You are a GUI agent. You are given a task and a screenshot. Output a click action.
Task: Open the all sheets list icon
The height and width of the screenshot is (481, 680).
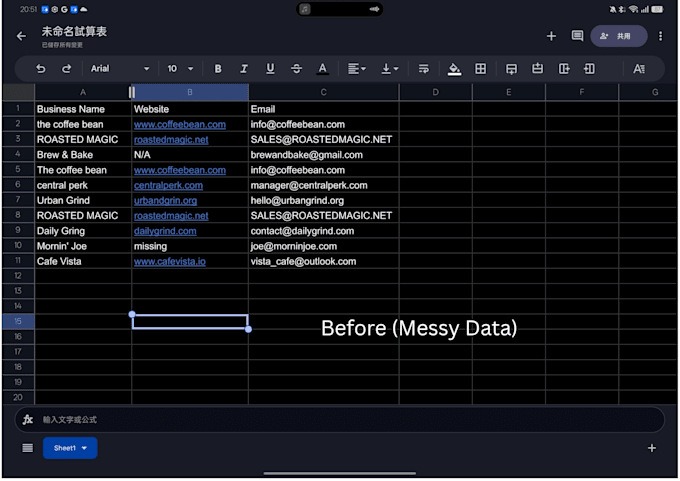[27, 448]
